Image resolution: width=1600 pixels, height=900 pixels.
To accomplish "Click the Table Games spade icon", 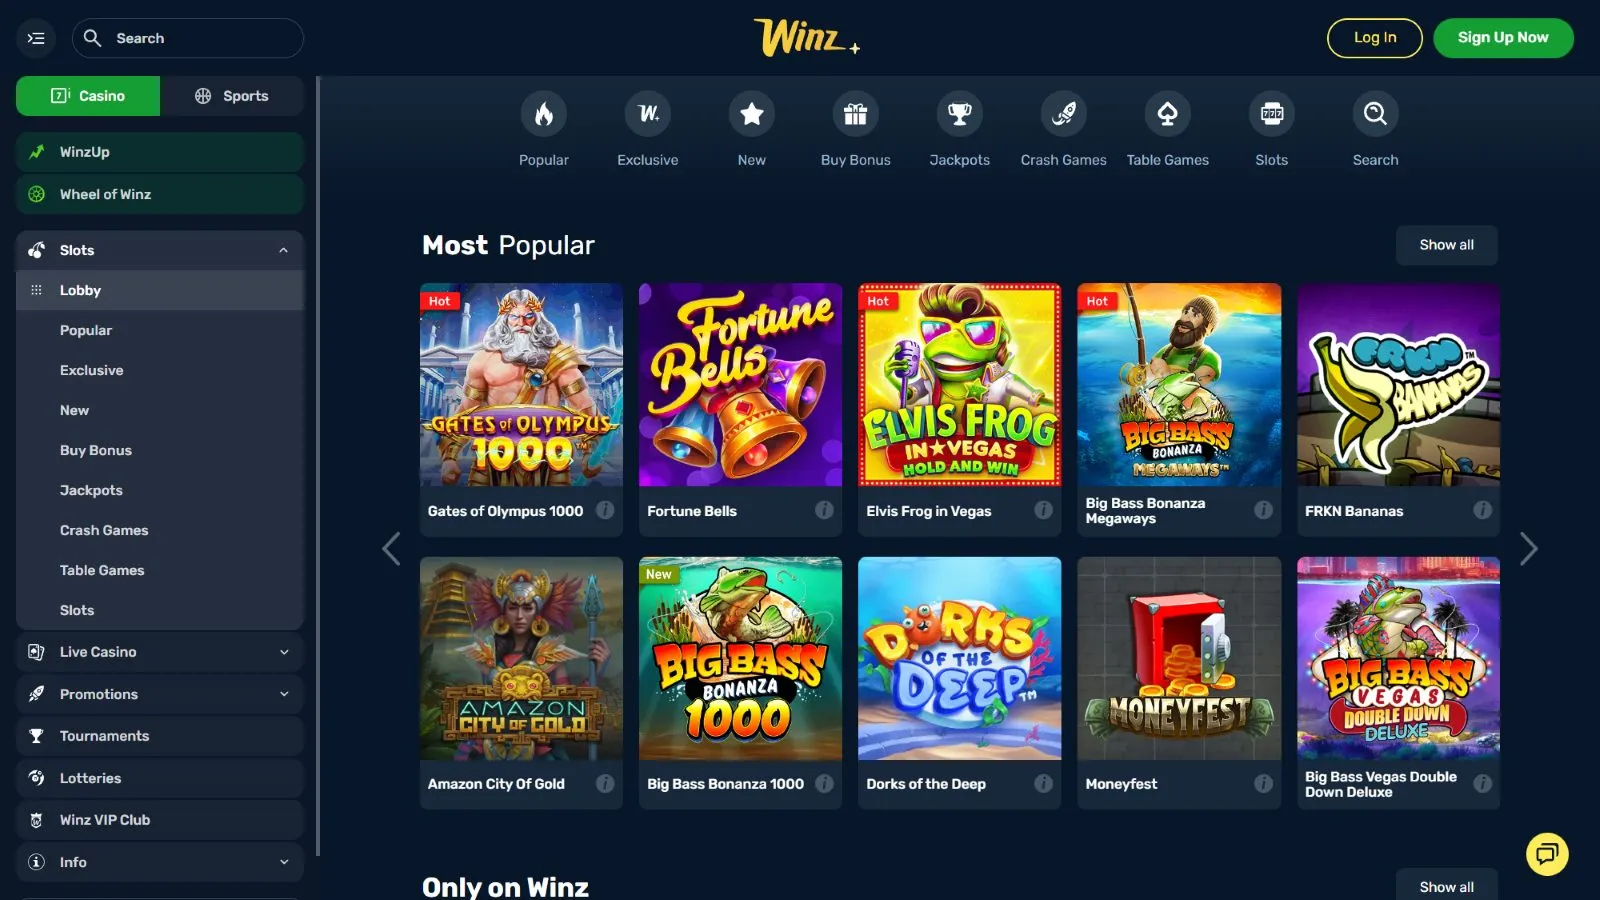I will (1167, 114).
